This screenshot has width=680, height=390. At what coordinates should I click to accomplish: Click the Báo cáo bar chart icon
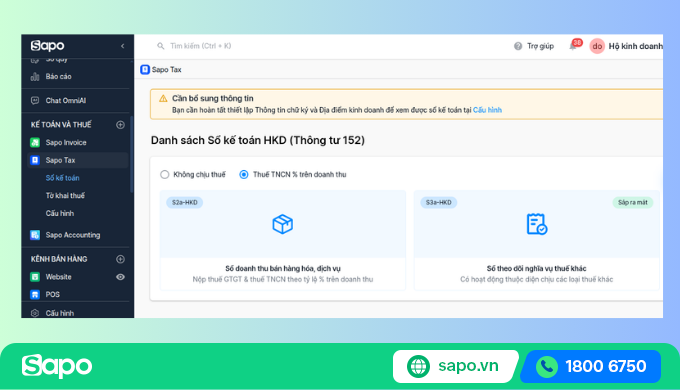(x=35, y=77)
